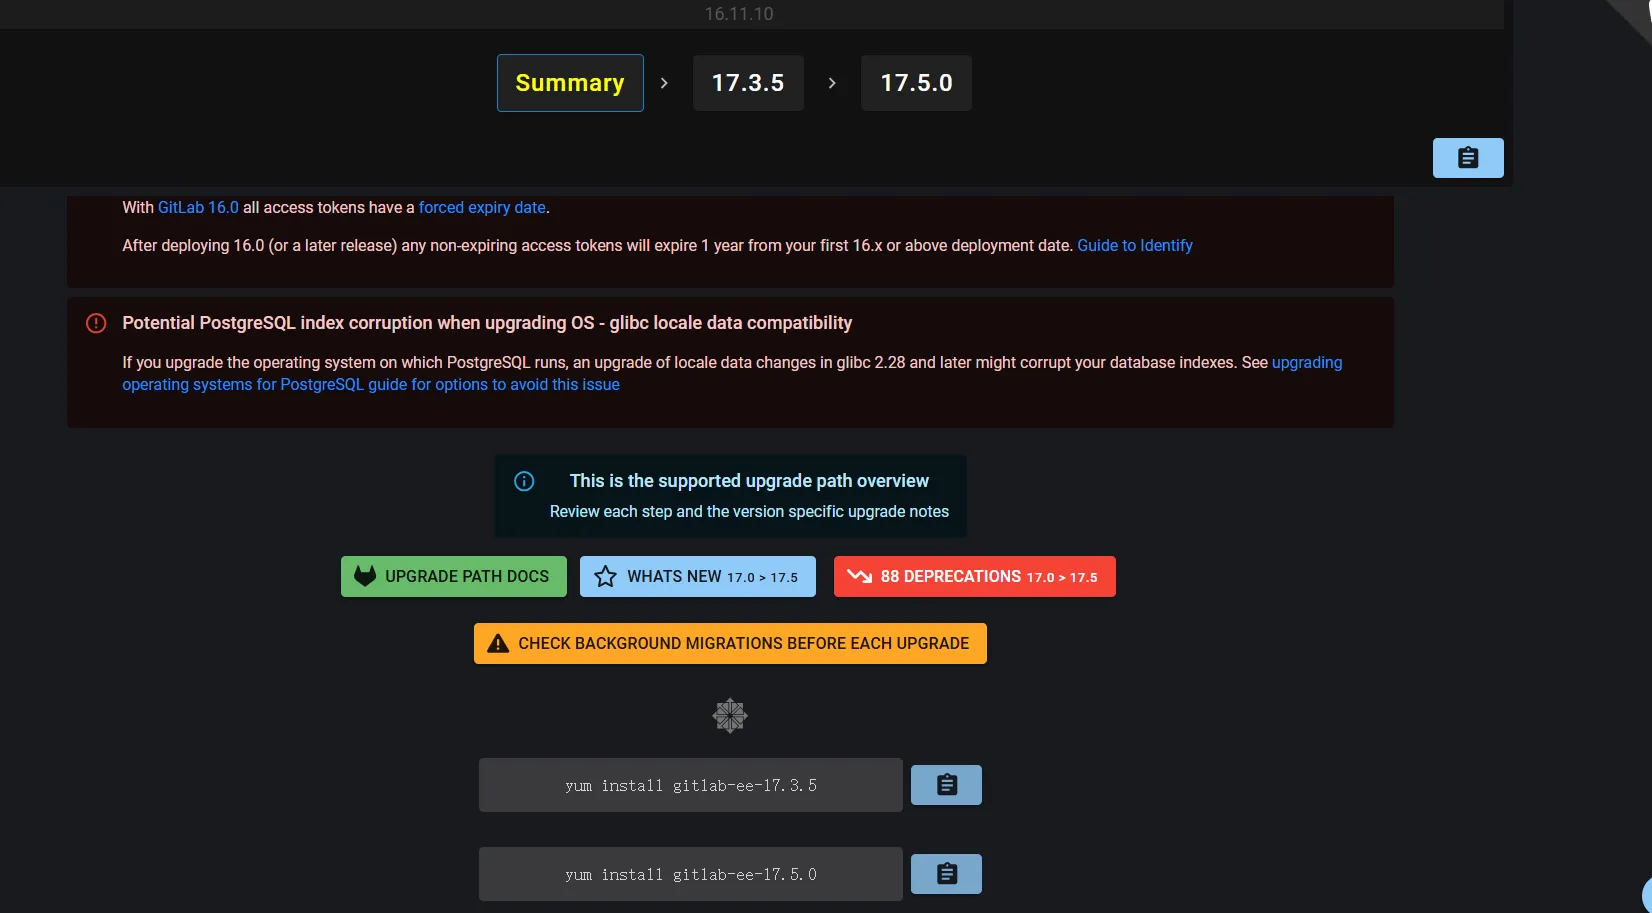Select the yum install gitlab-ee-17.3.5 command text
Screen dimensions: 1652x913
(x=691, y=785)
